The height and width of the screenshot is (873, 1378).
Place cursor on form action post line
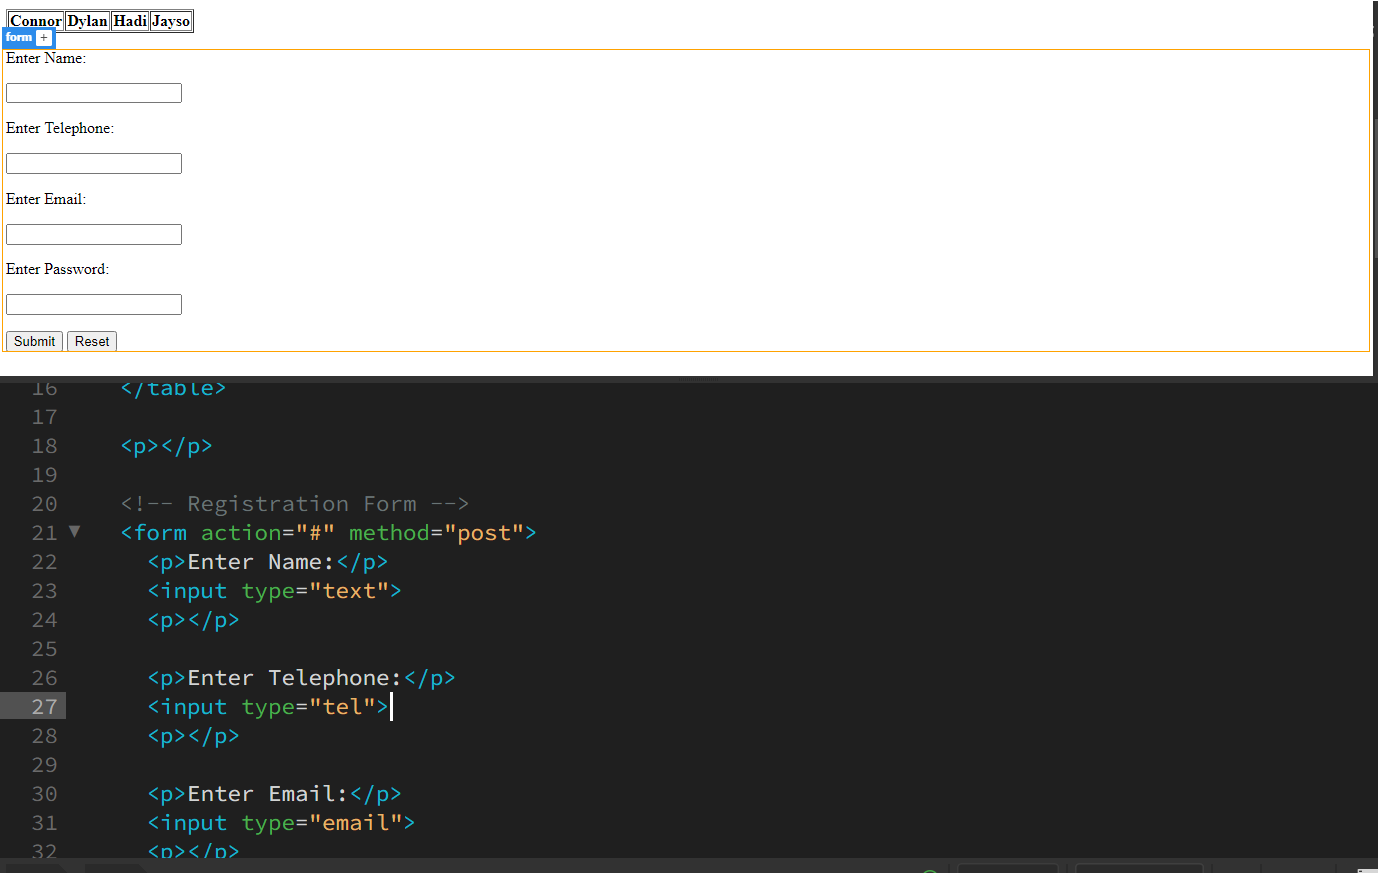(x=328, y=533)
